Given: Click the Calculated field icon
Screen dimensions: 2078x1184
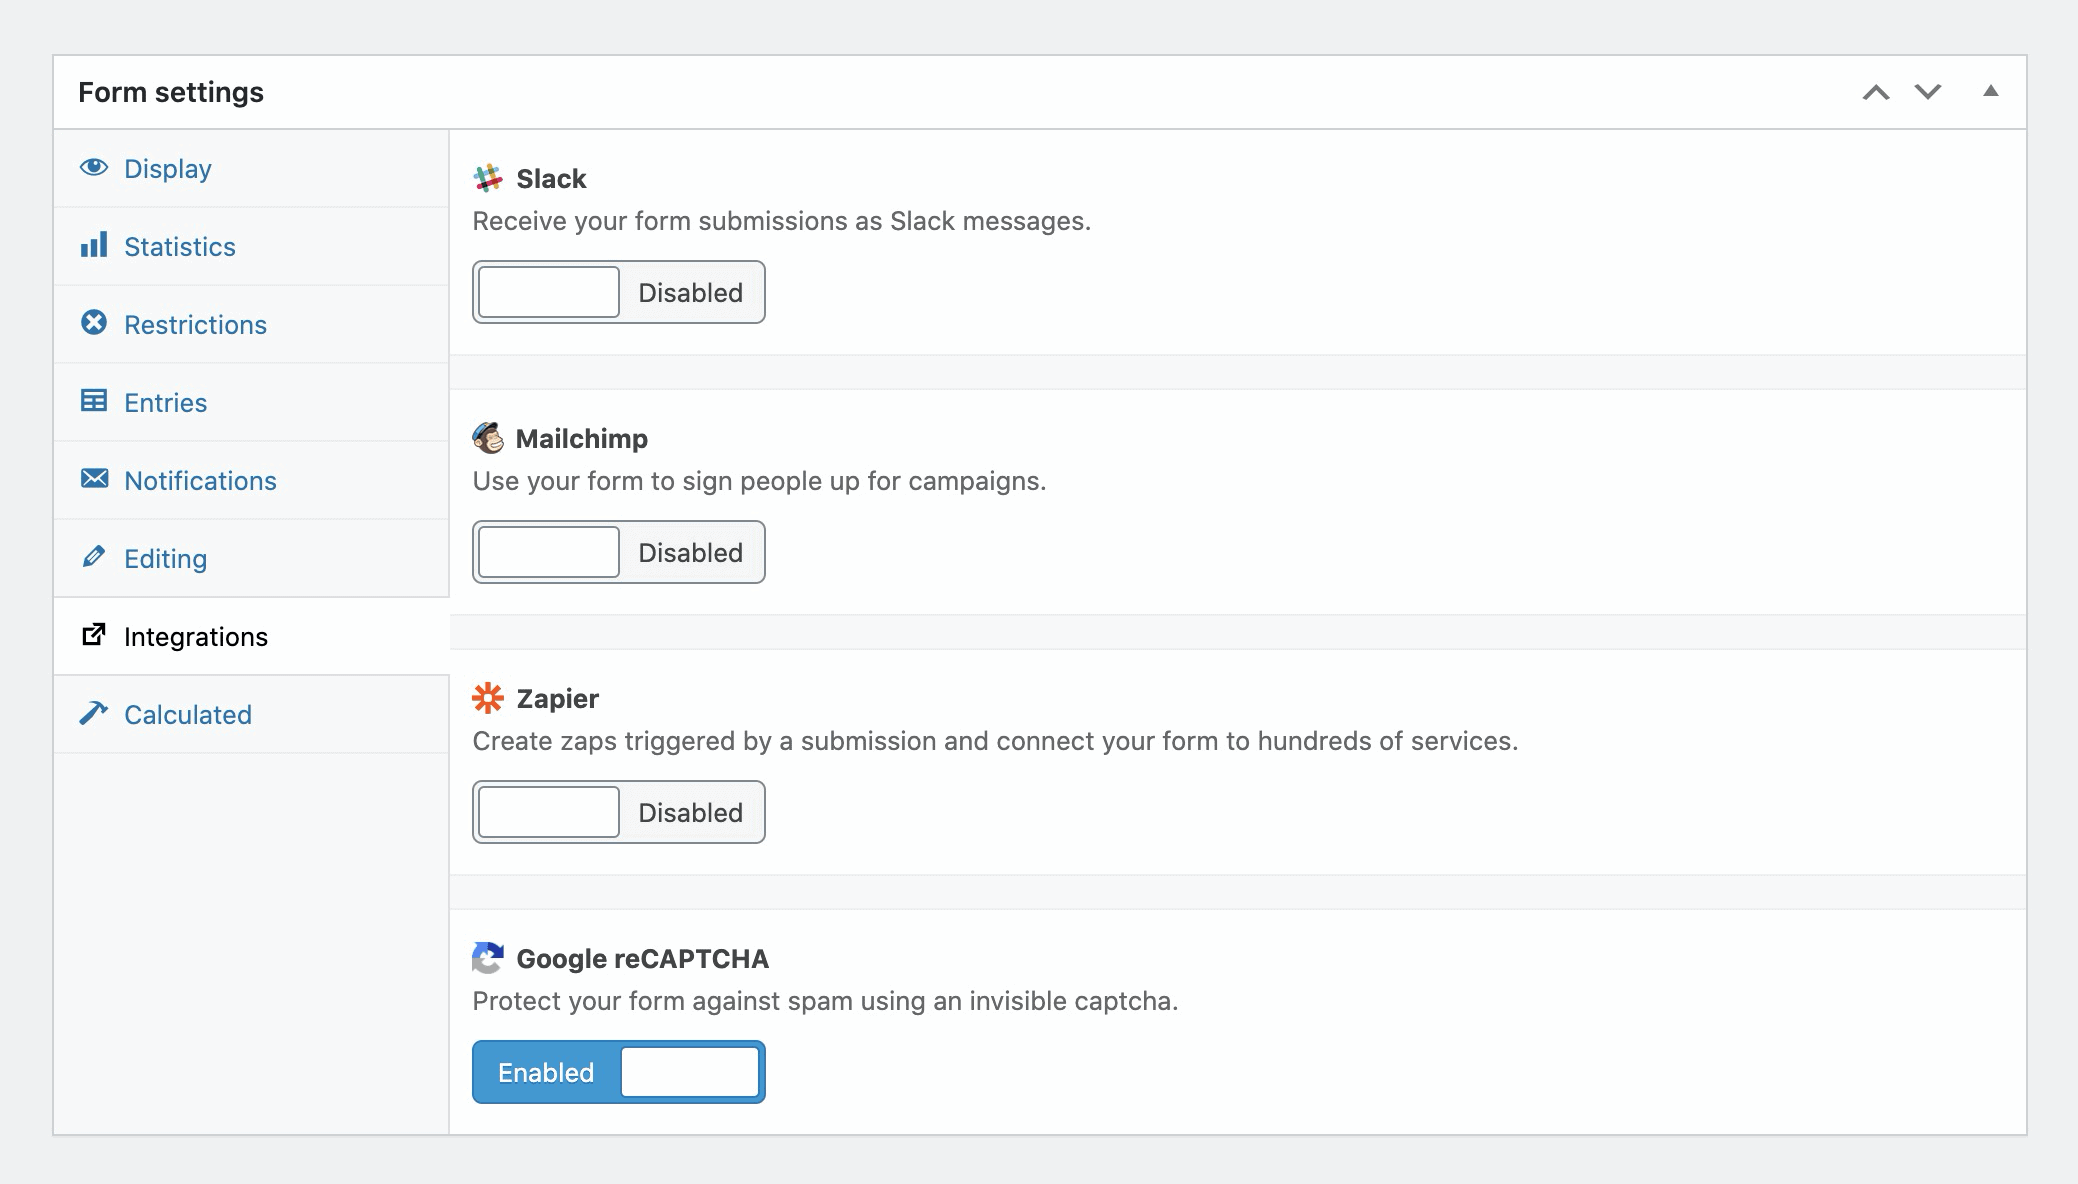Looking at the screenshot, I should pyautogui.click(x=93, y=713).
